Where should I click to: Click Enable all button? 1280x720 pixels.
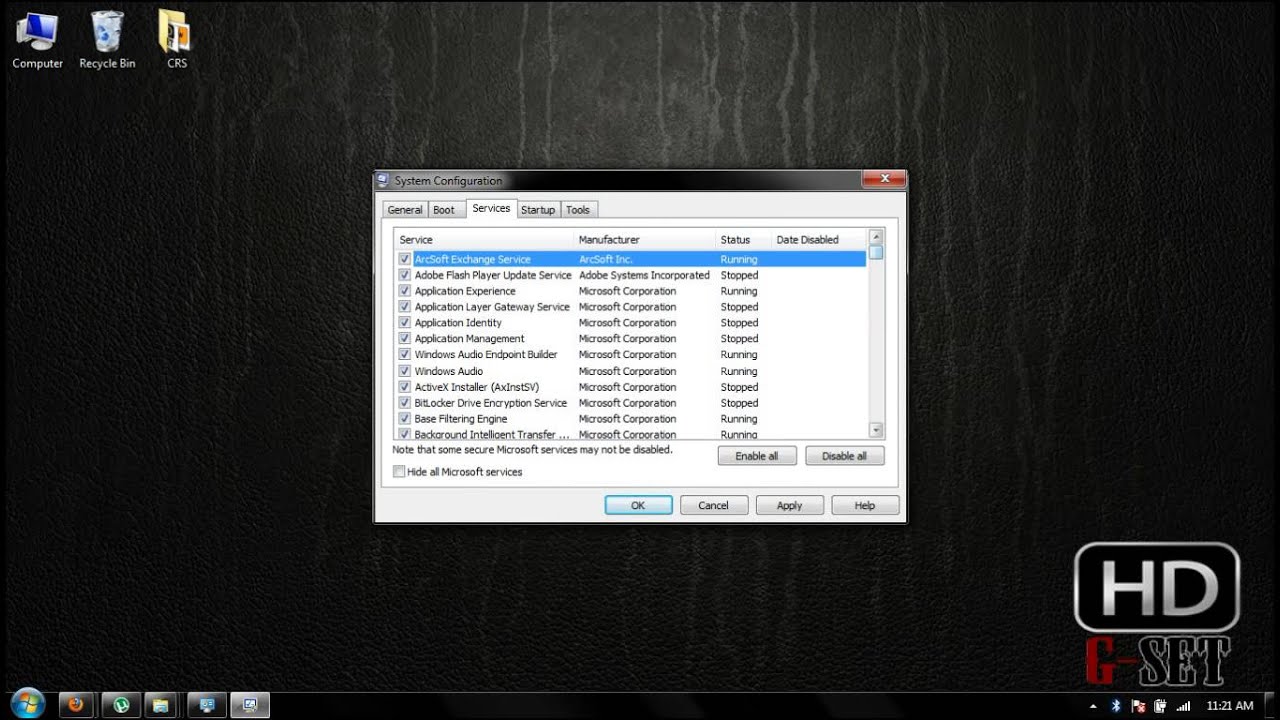(x=757, y=456)
